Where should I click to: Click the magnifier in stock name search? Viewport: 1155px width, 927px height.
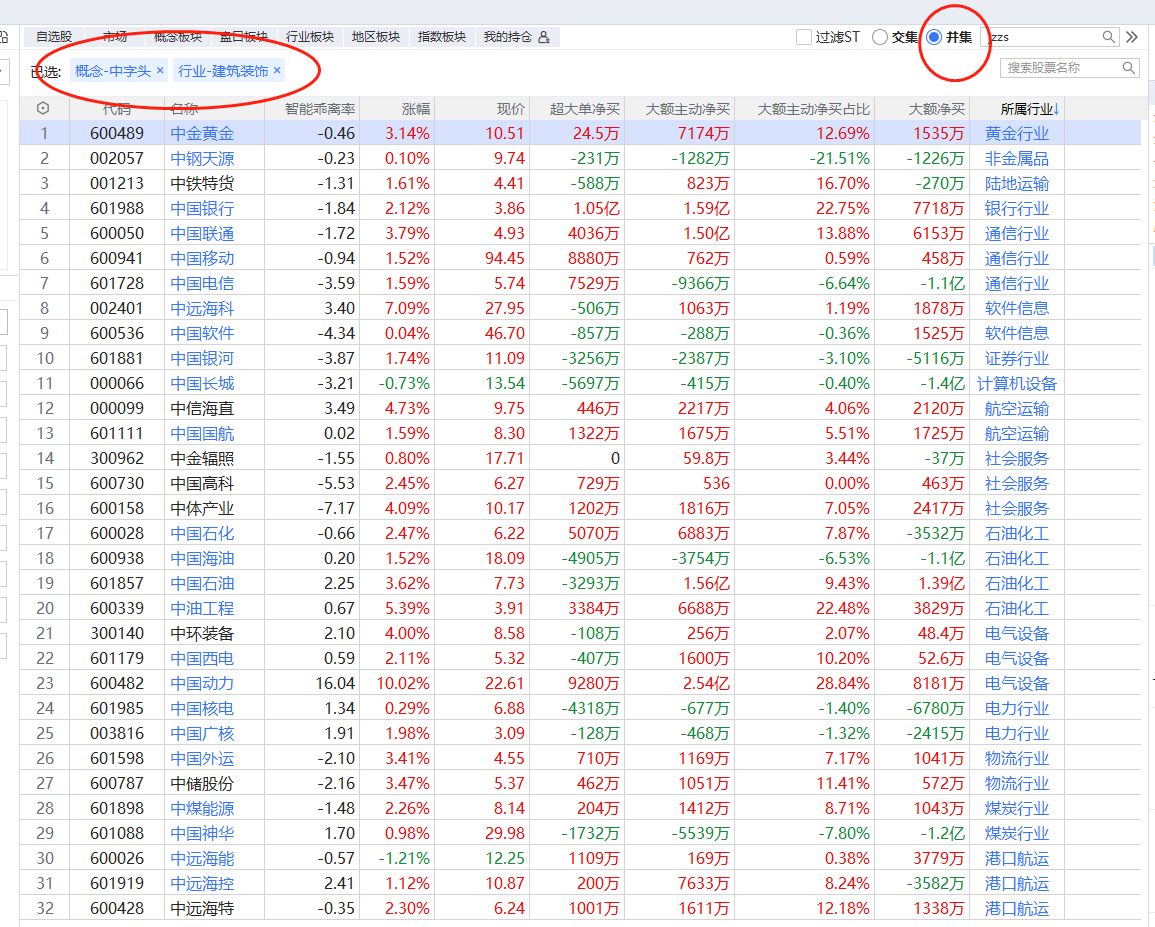click(1128, 68)
